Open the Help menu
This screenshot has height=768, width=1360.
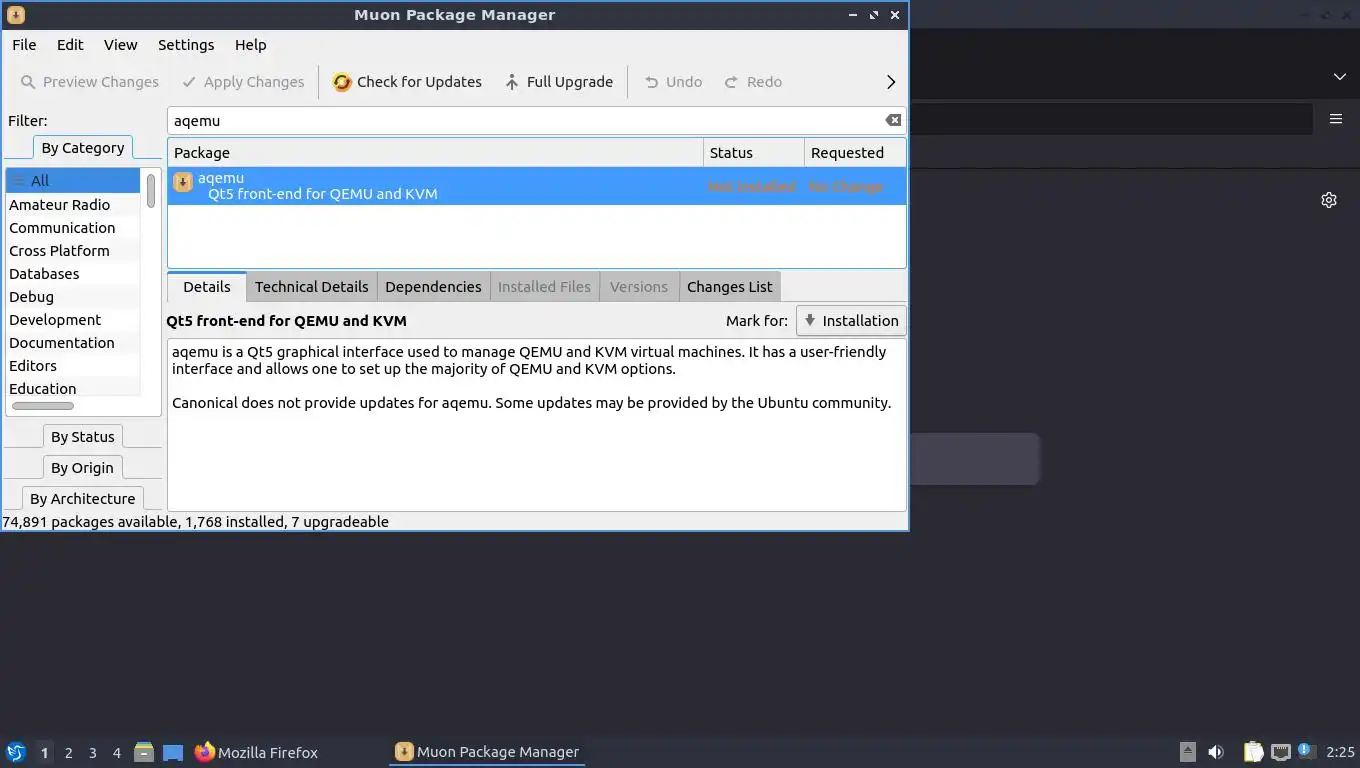tap(250, 45)
